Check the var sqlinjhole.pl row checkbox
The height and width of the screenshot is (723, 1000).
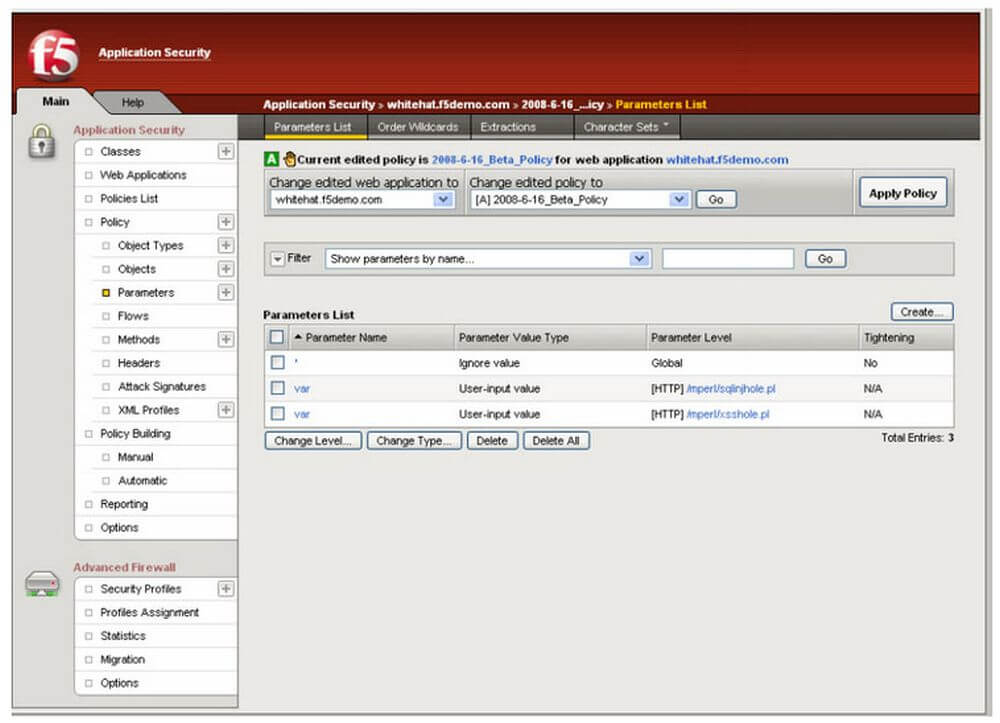click(277, 388)
